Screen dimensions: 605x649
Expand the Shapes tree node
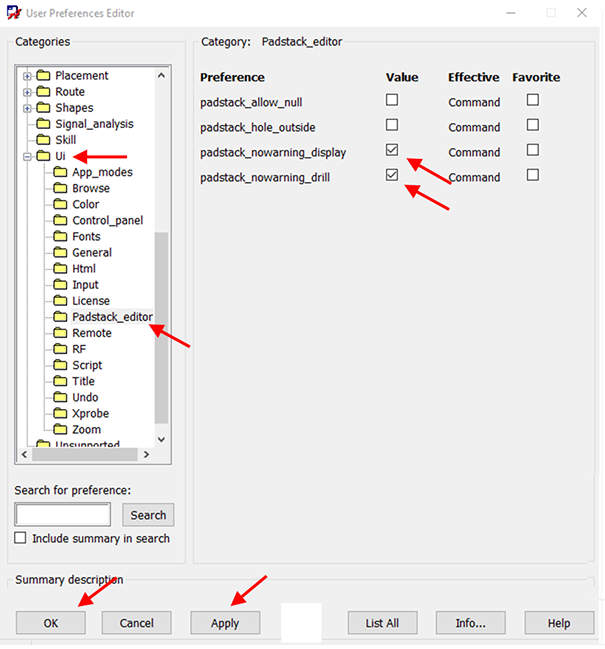click(x=27, y=108)
